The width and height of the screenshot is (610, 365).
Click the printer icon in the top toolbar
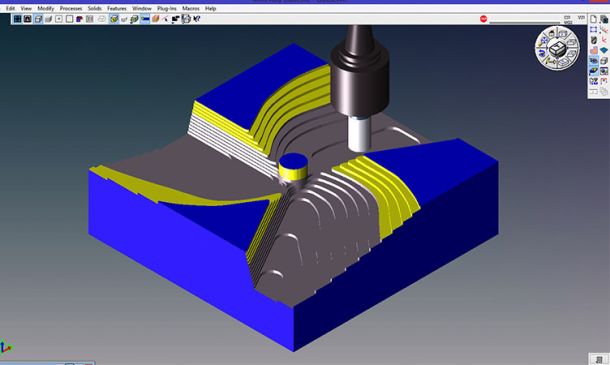pyautogui.click(x=186, y=18)
